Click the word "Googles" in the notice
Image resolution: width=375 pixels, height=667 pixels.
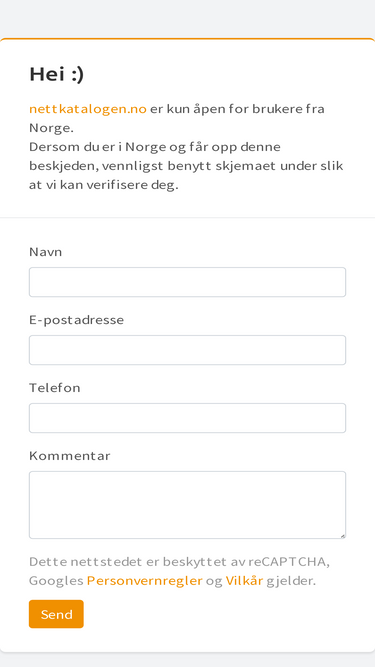[56, 581]
